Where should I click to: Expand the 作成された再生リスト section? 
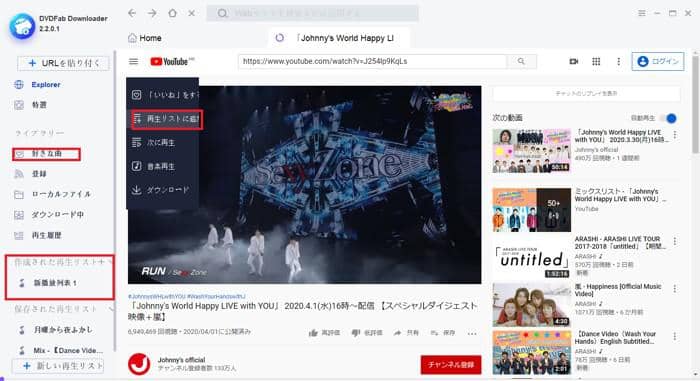click(110, 262)
